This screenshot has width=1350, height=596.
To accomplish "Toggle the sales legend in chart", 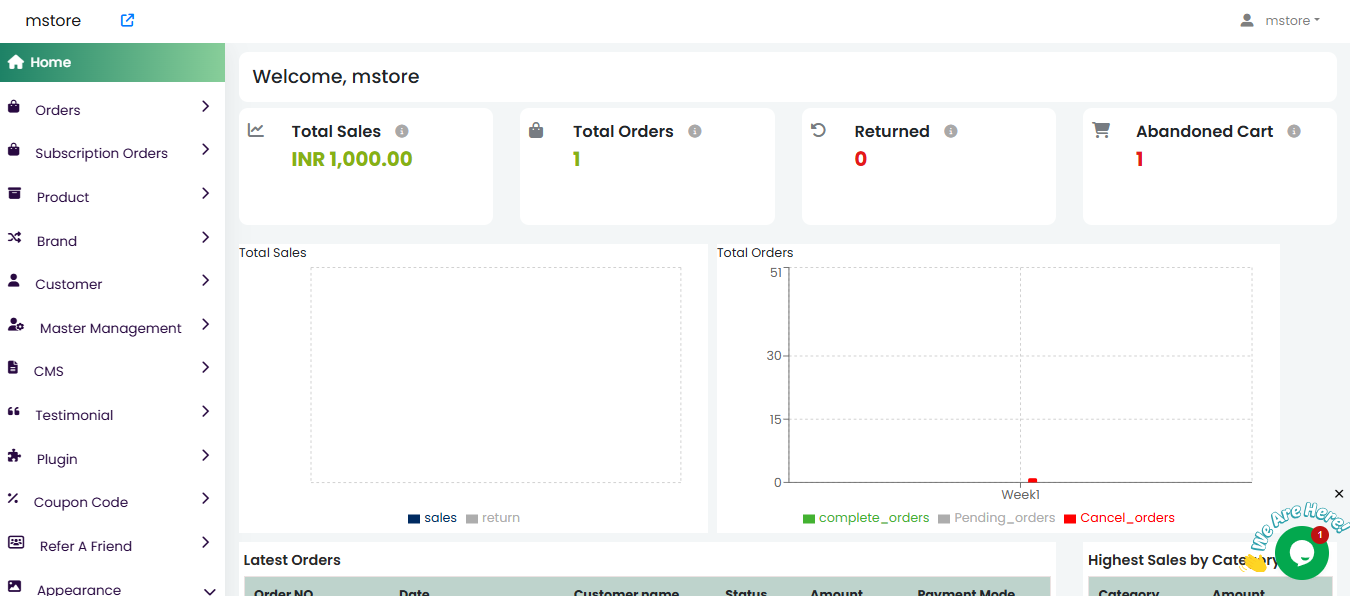I will pos(432,518).
